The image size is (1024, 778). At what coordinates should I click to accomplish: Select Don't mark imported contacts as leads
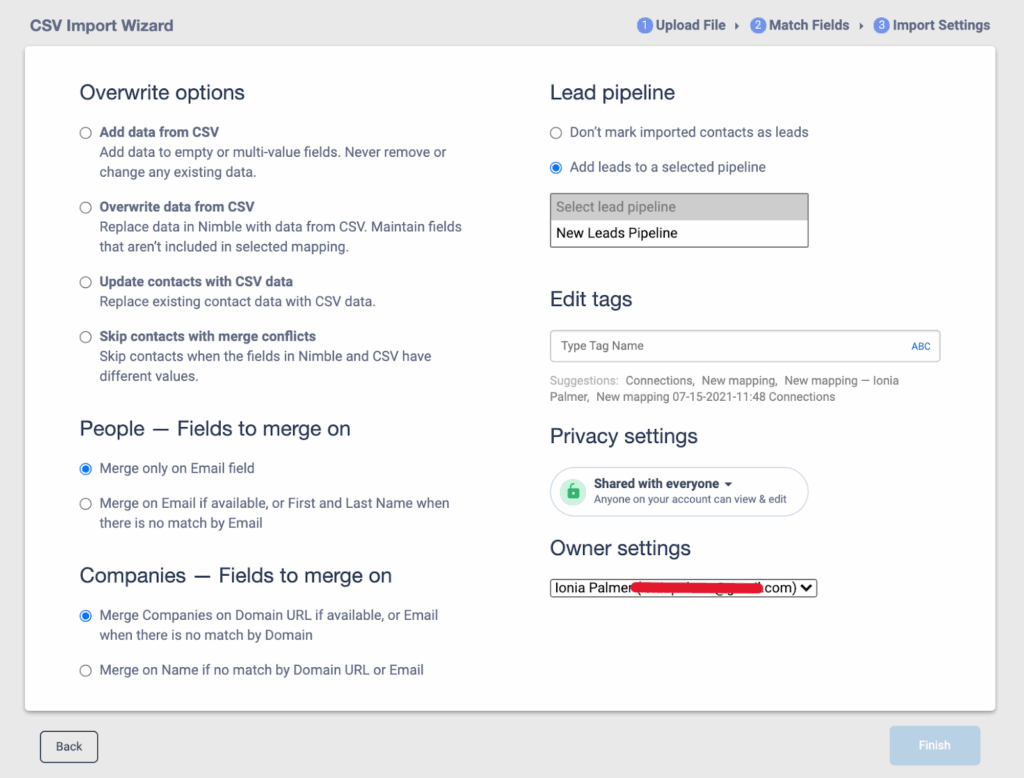[x=556, y=132]
